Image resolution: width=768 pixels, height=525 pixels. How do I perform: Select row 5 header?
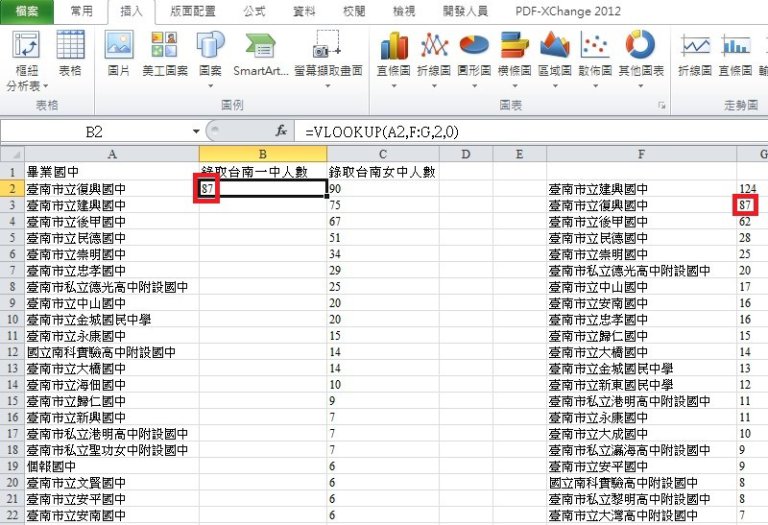(x=11, y=237)
